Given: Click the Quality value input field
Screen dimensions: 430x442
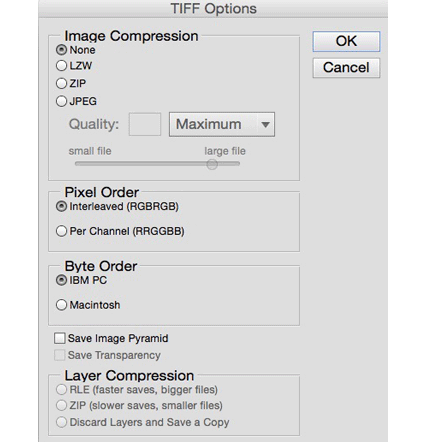Looking at the screenshot, I should point(145,124).
